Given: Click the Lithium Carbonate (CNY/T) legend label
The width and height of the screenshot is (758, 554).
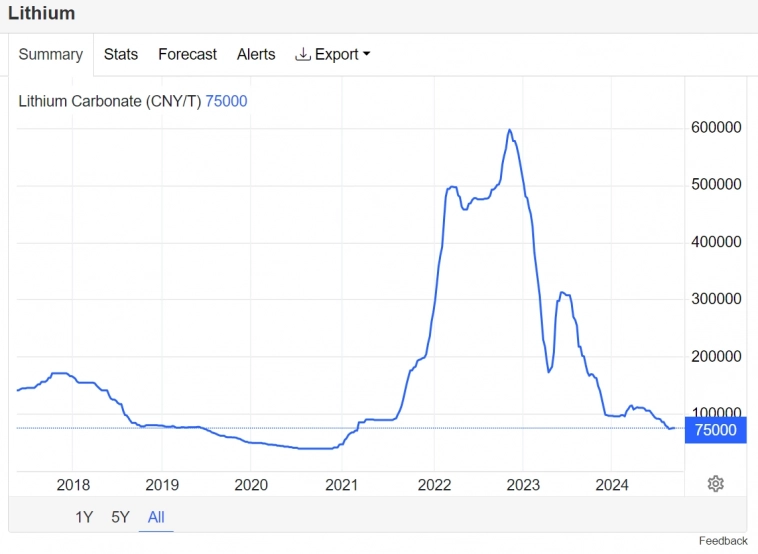Looking at the screenshot, I should (x=110, y=101).
